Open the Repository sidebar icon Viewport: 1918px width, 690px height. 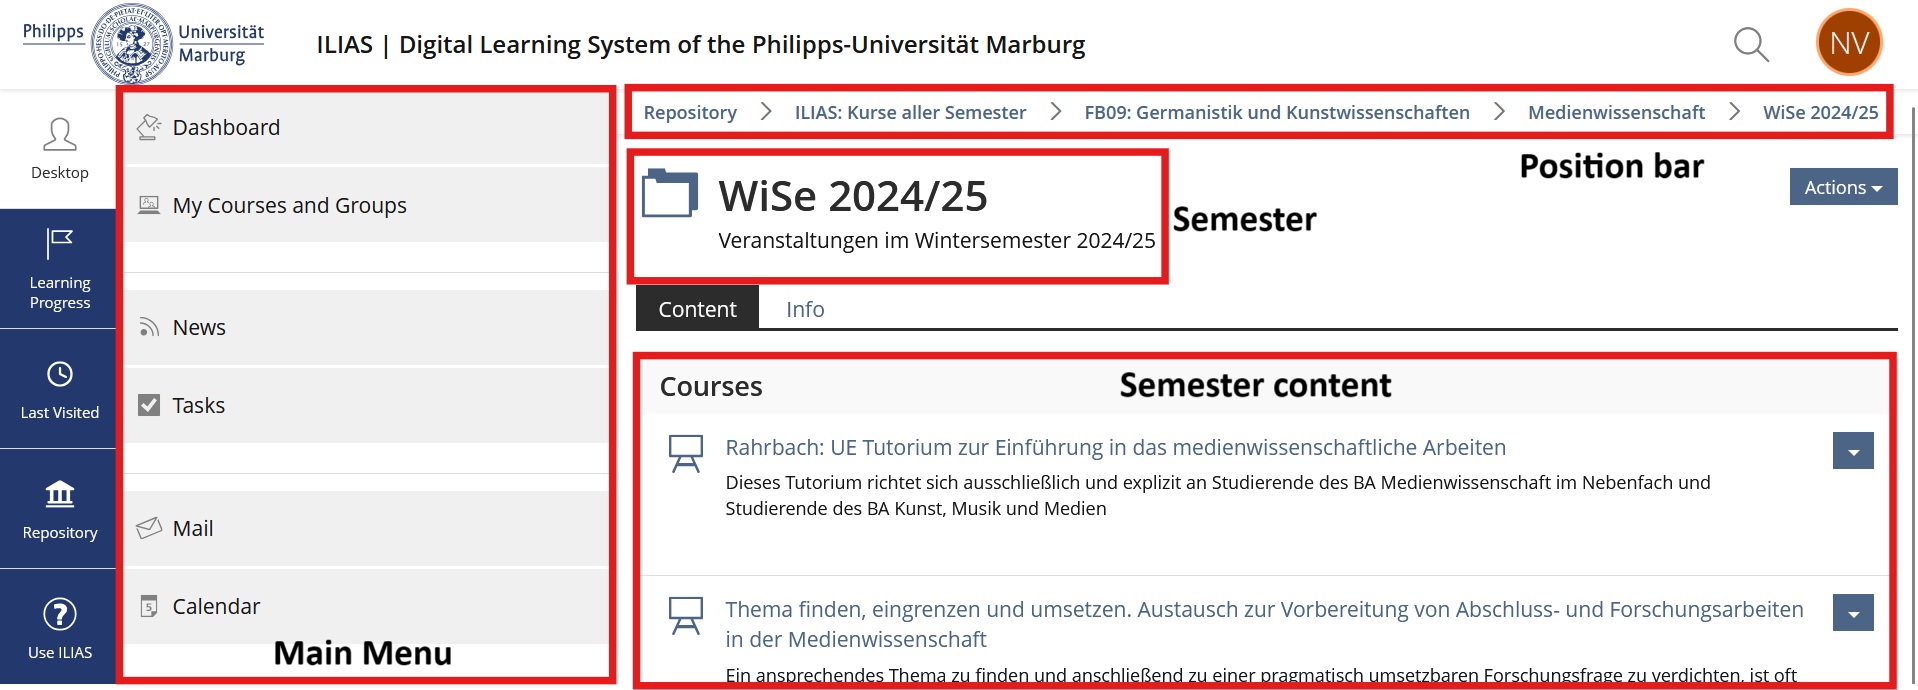click(x=60, y=494)
